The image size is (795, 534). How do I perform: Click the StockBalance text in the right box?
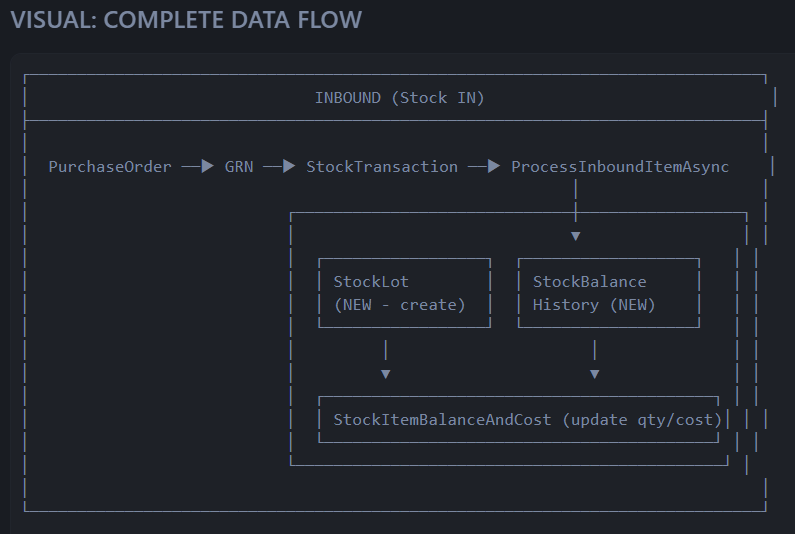click(589, 282)
